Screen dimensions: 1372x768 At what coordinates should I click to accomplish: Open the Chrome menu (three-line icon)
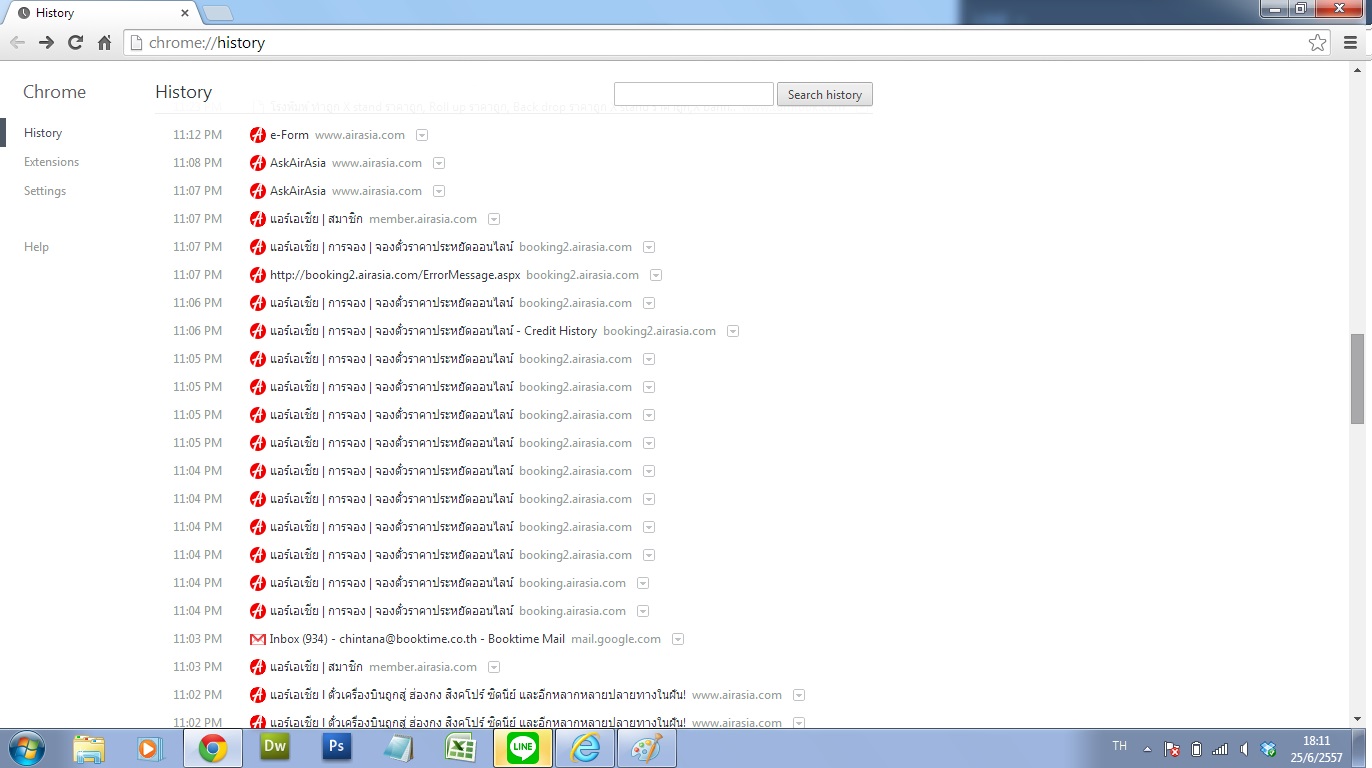coord(1350,42)
